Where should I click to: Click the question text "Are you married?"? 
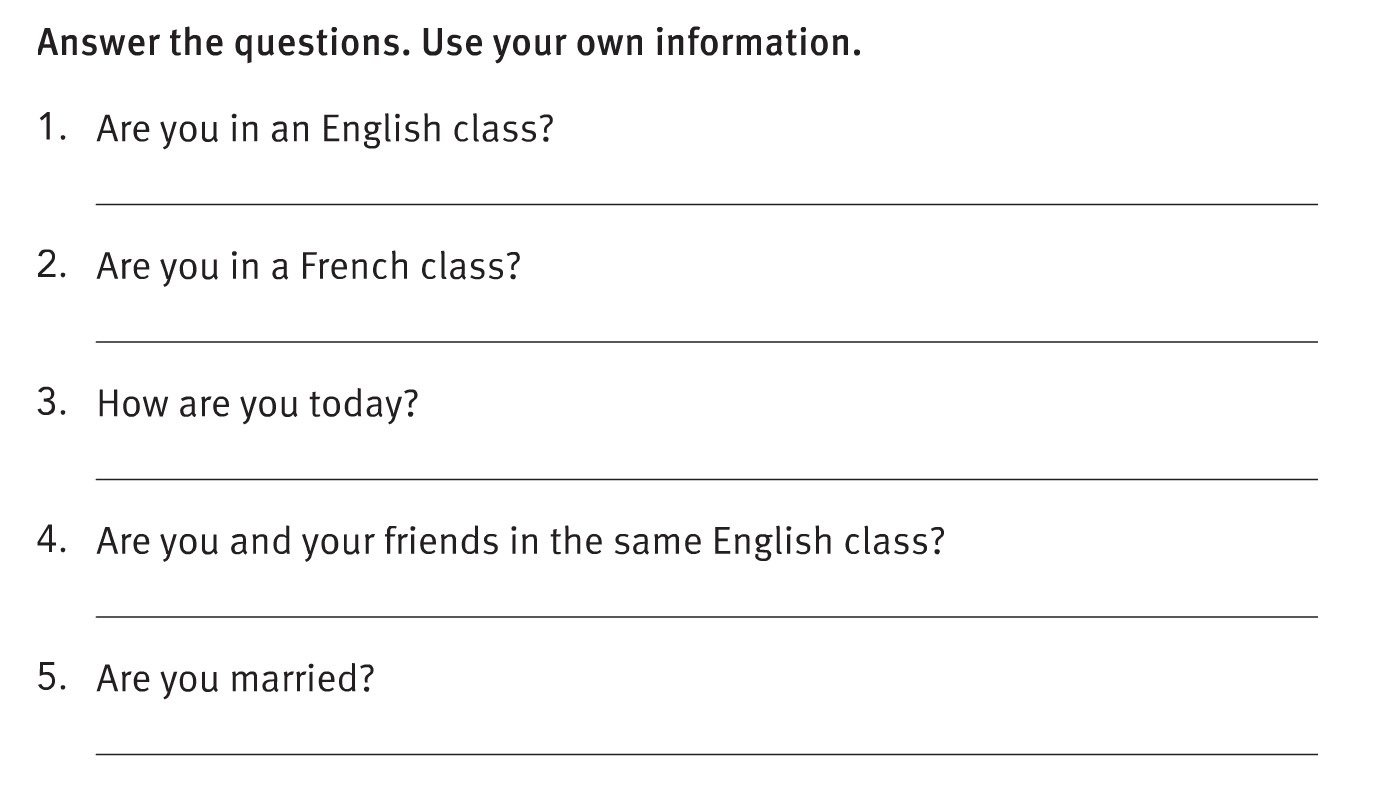[235, 679]
